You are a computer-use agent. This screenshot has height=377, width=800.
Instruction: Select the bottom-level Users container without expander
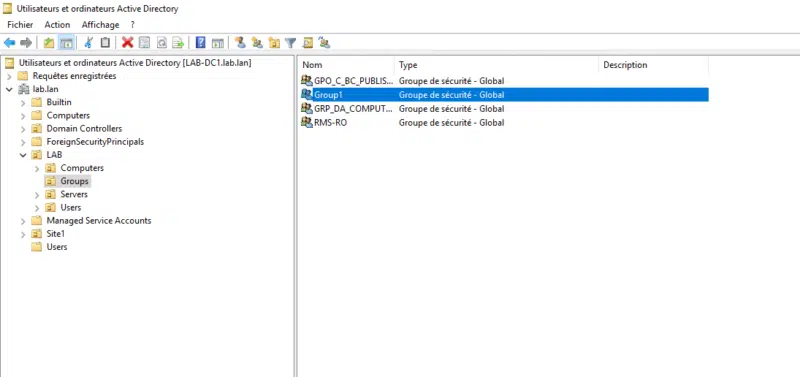coord(57,247)
